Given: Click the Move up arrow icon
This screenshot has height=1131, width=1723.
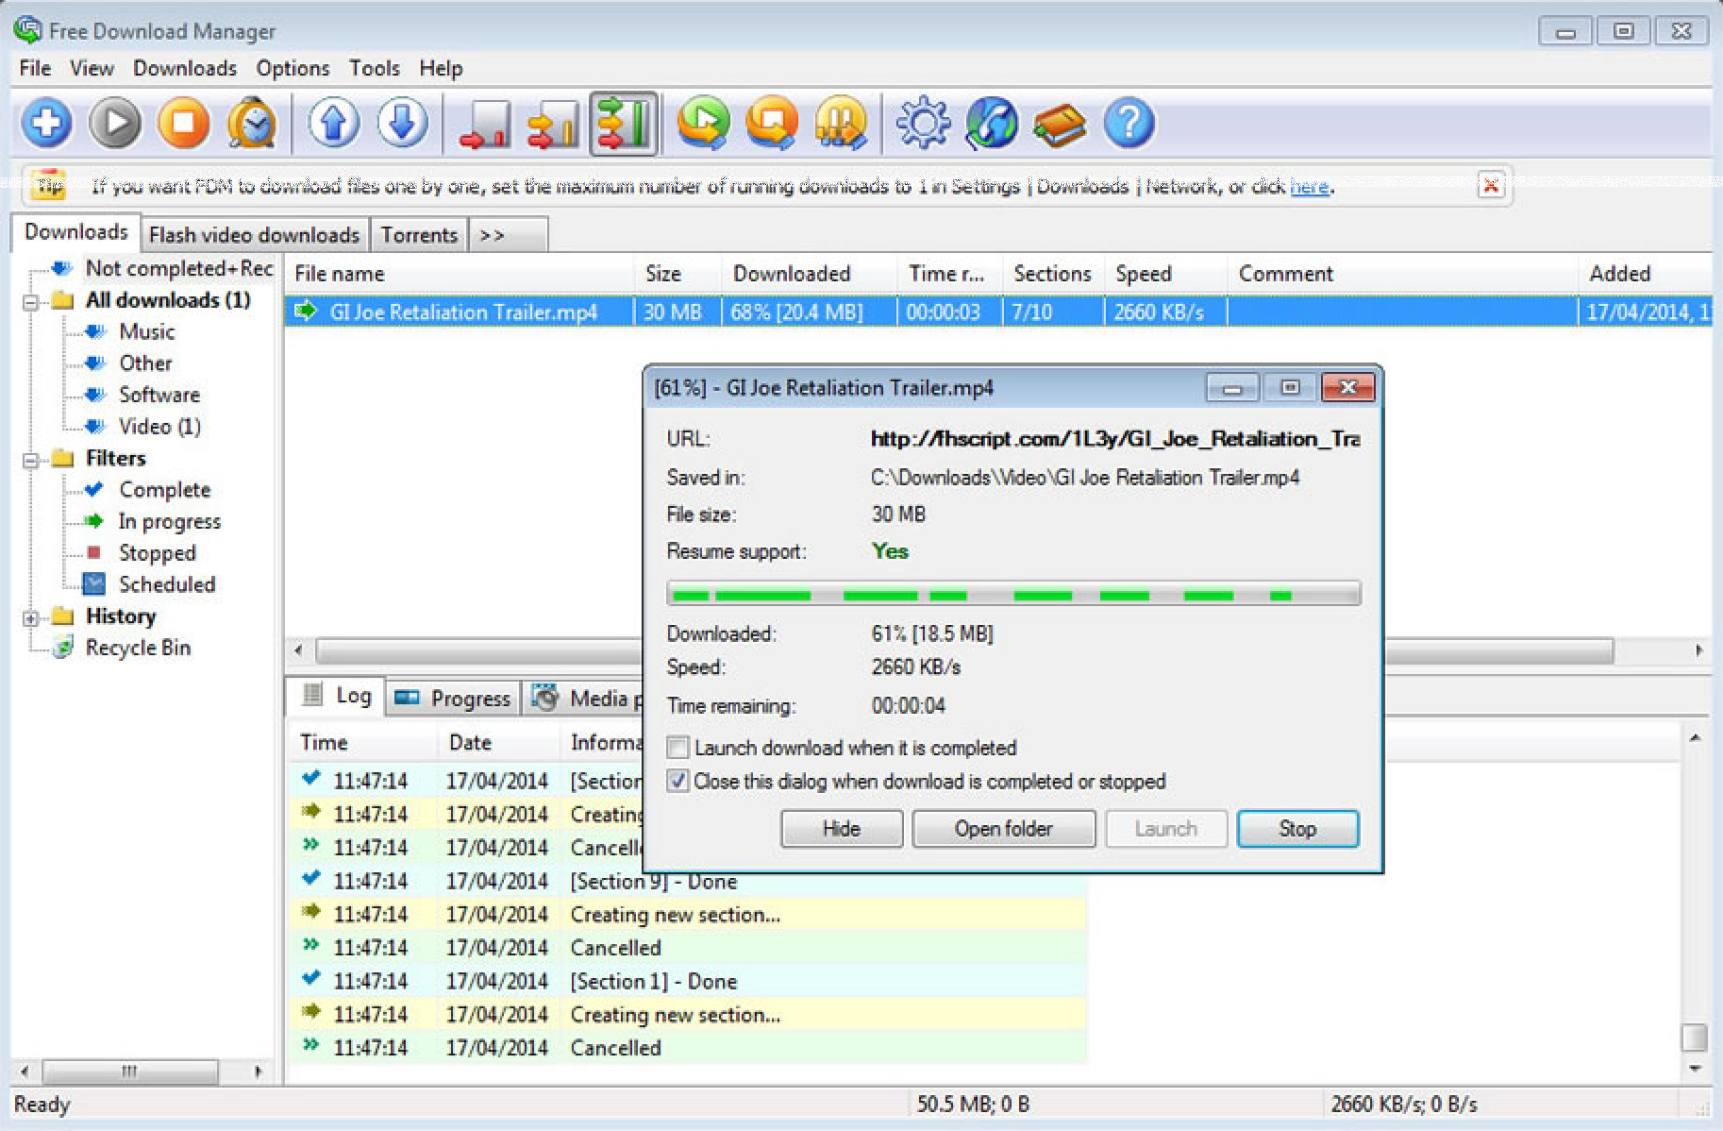Looking at the screenshot, I should point(333,123).
